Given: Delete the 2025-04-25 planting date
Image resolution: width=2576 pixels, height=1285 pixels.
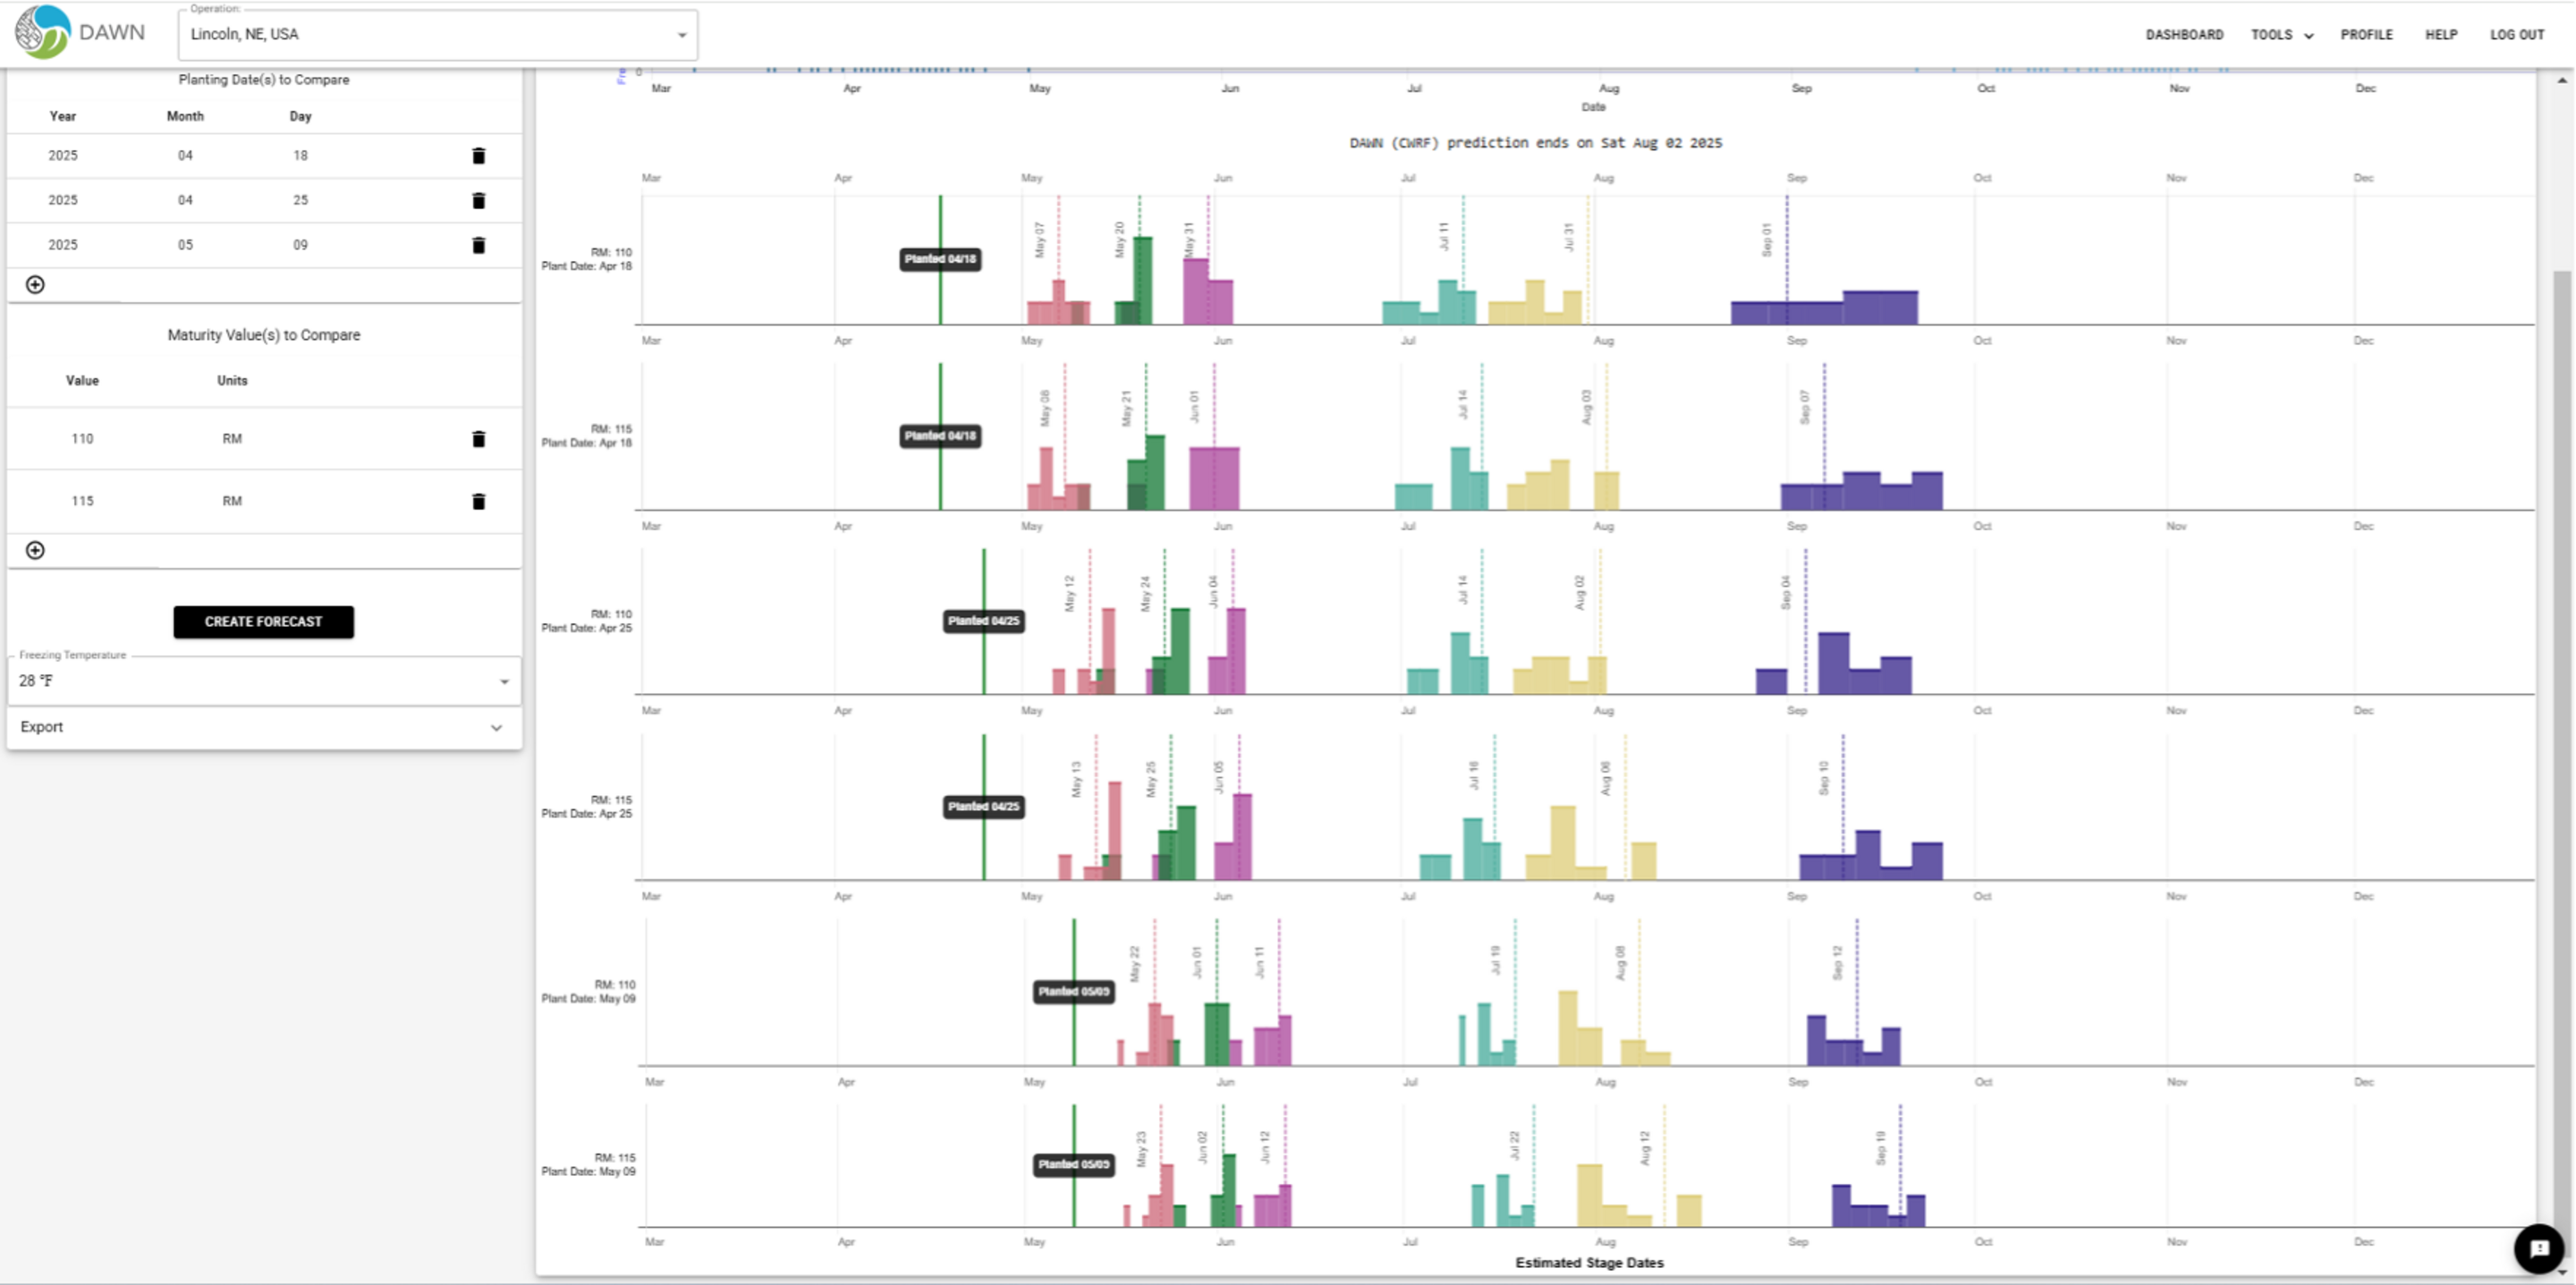Looking at the screenshot, I should 479,200.
